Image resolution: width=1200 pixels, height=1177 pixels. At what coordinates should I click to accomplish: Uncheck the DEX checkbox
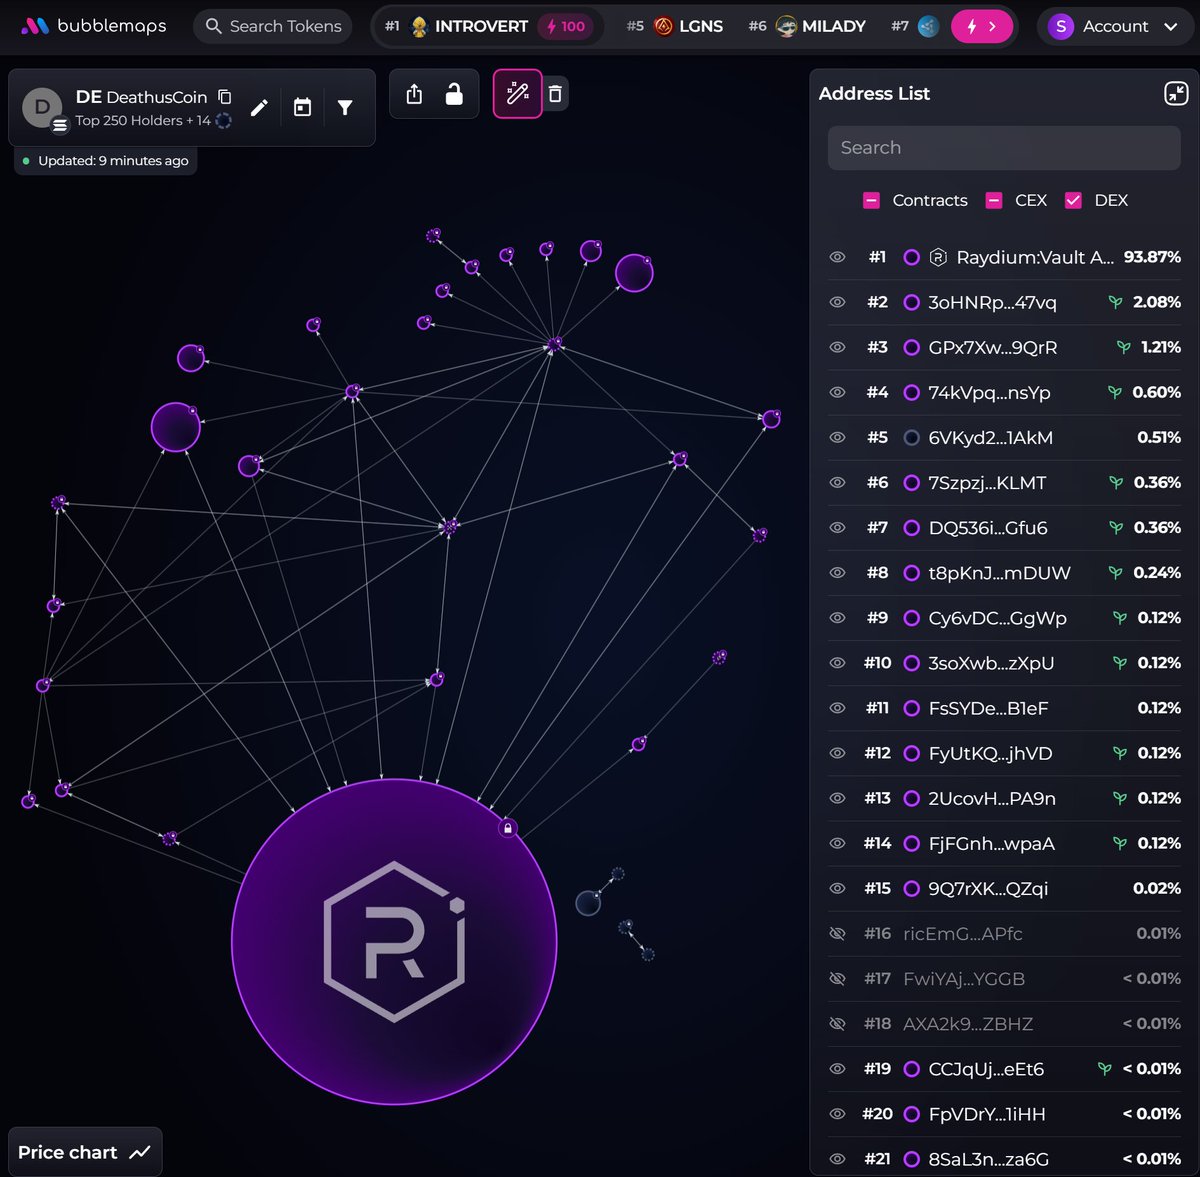point(1073,200)
